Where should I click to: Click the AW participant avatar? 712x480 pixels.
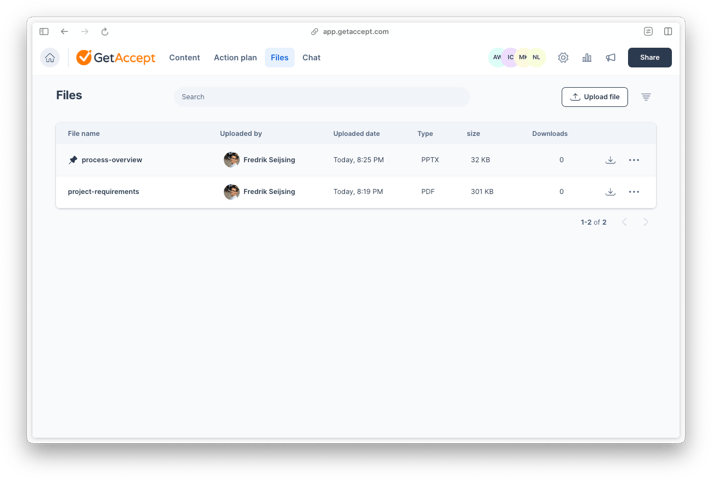[x=496, y=57]
